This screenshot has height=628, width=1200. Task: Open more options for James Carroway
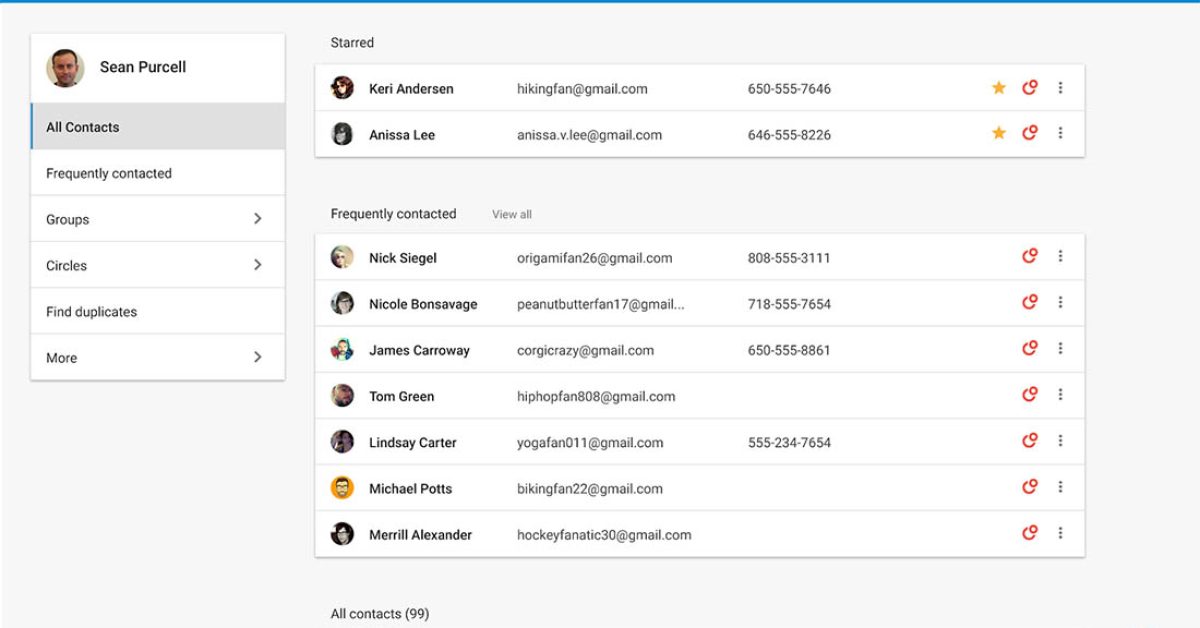[1060, 350]
